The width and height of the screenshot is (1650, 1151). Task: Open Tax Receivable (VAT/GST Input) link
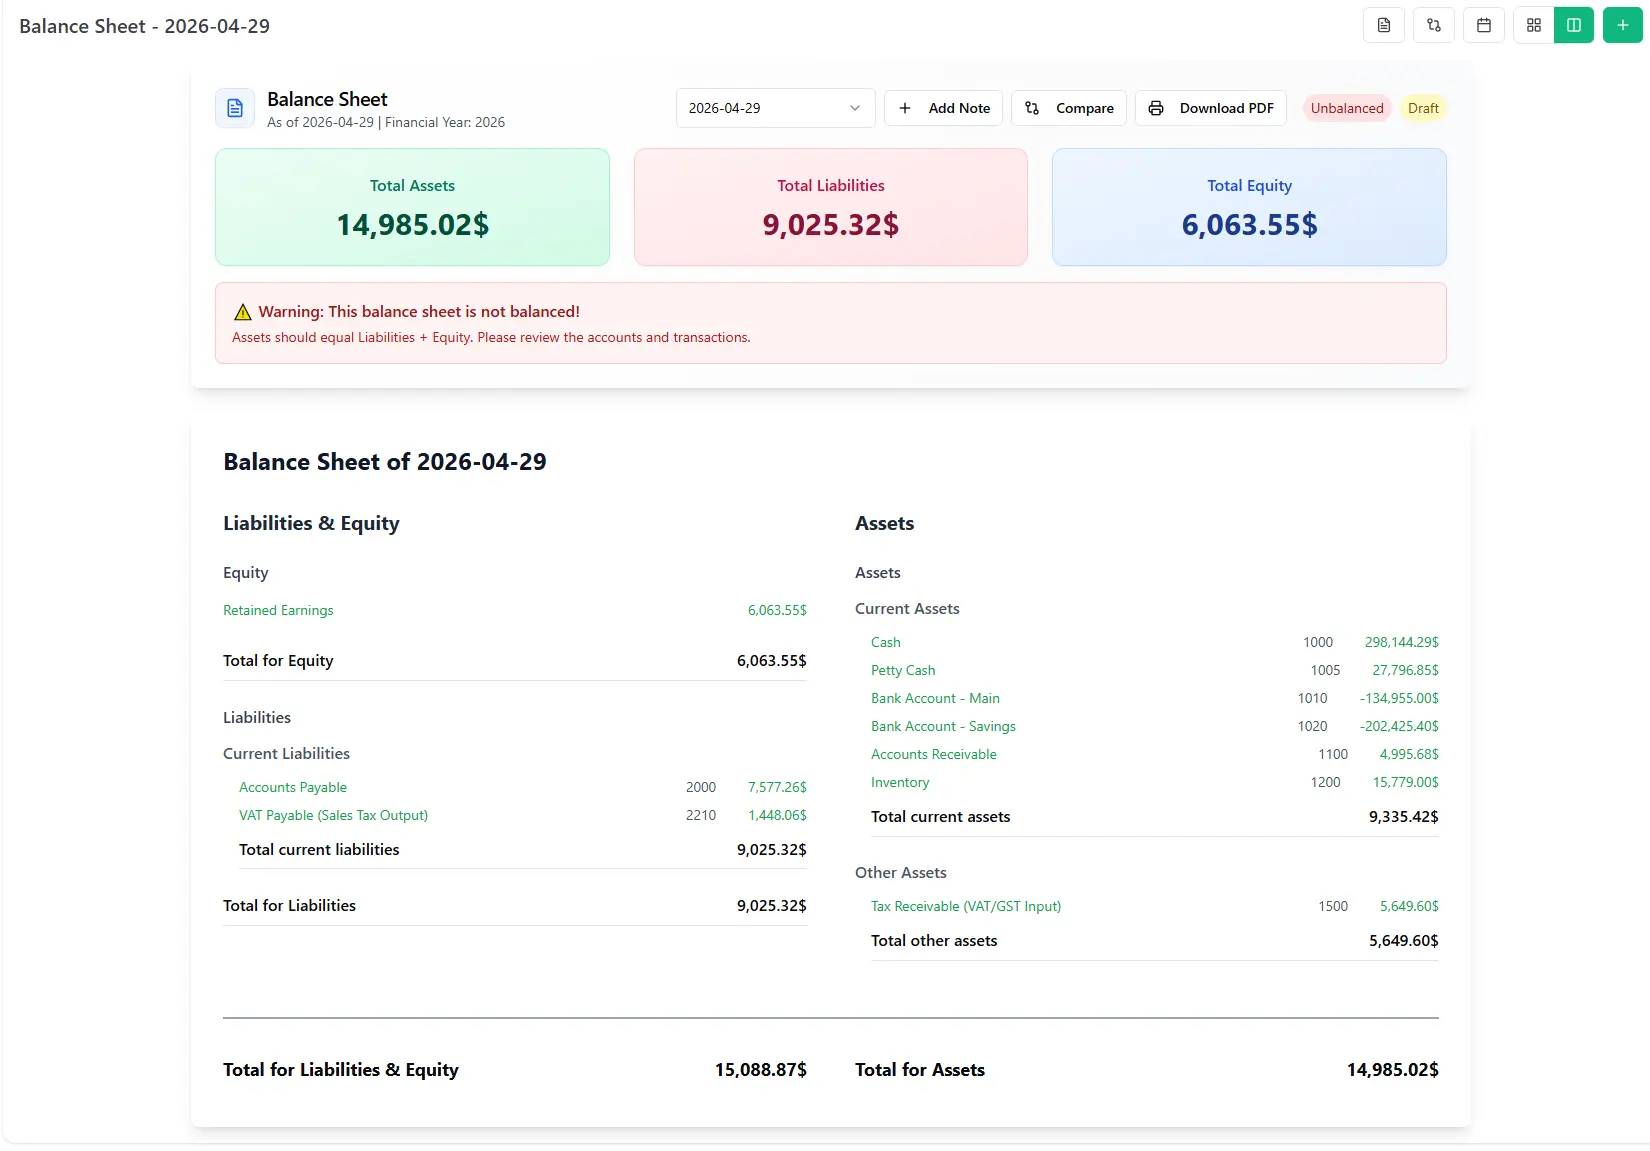(x=966, y=906)
